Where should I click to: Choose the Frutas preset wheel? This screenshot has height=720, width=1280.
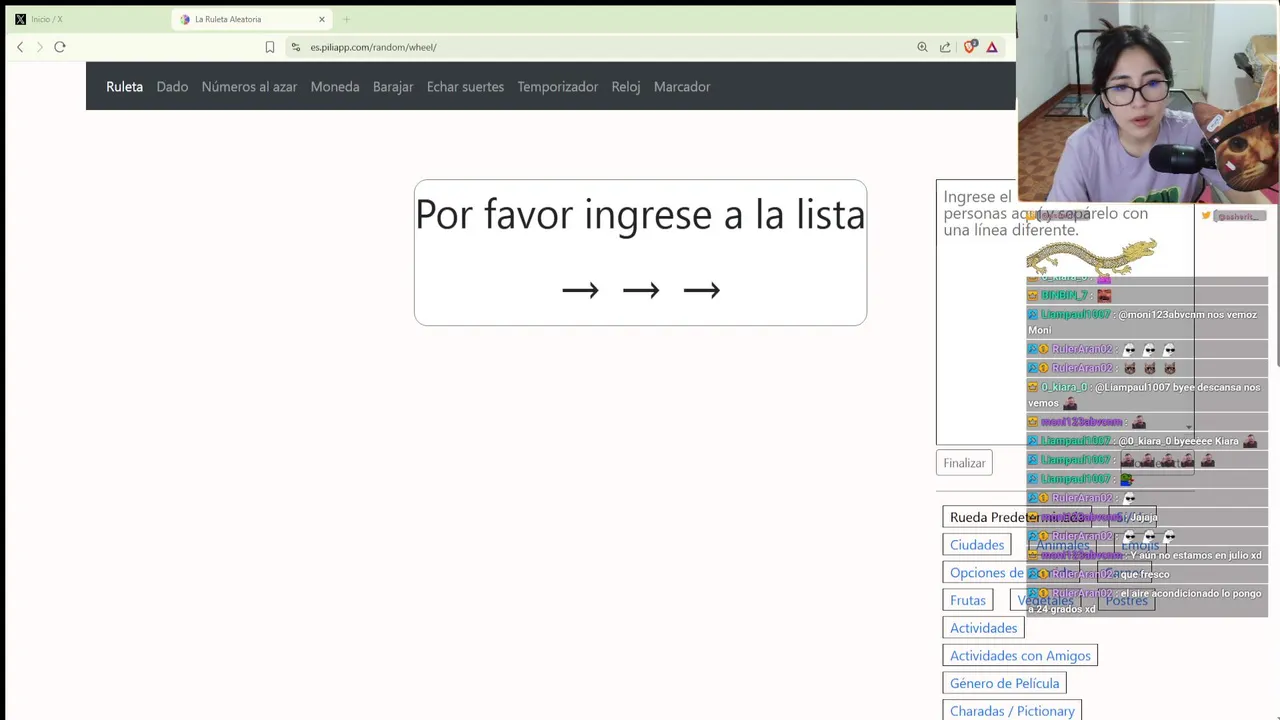(x=968, y=600)
